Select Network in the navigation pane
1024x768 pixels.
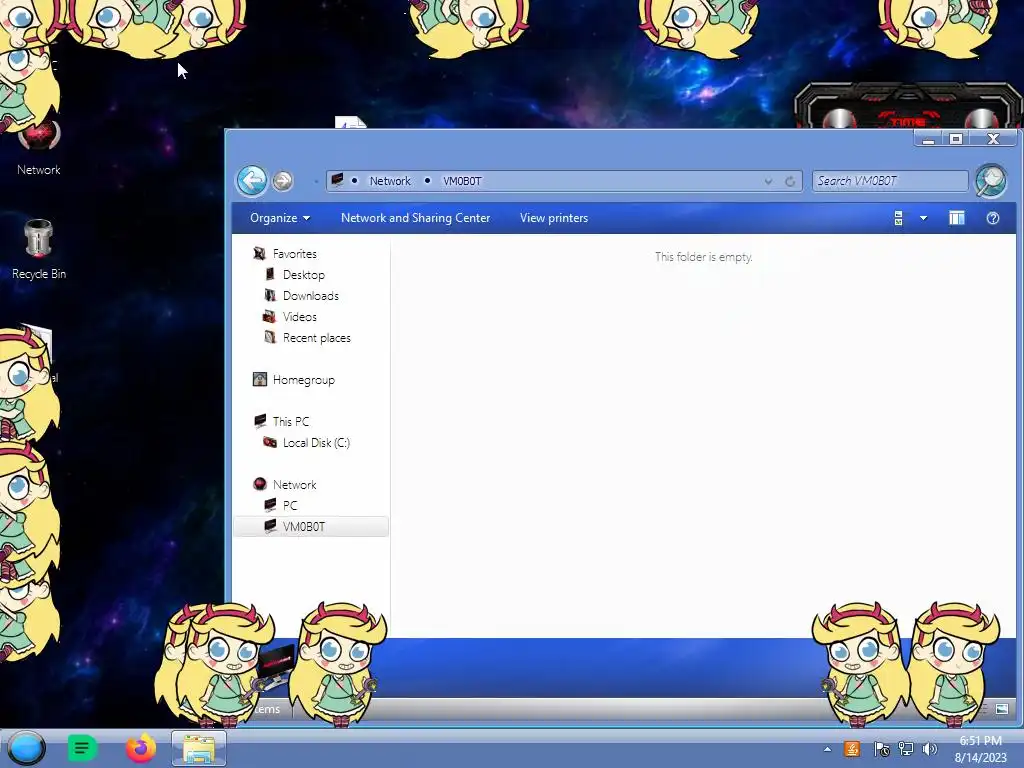coord(295,485)
